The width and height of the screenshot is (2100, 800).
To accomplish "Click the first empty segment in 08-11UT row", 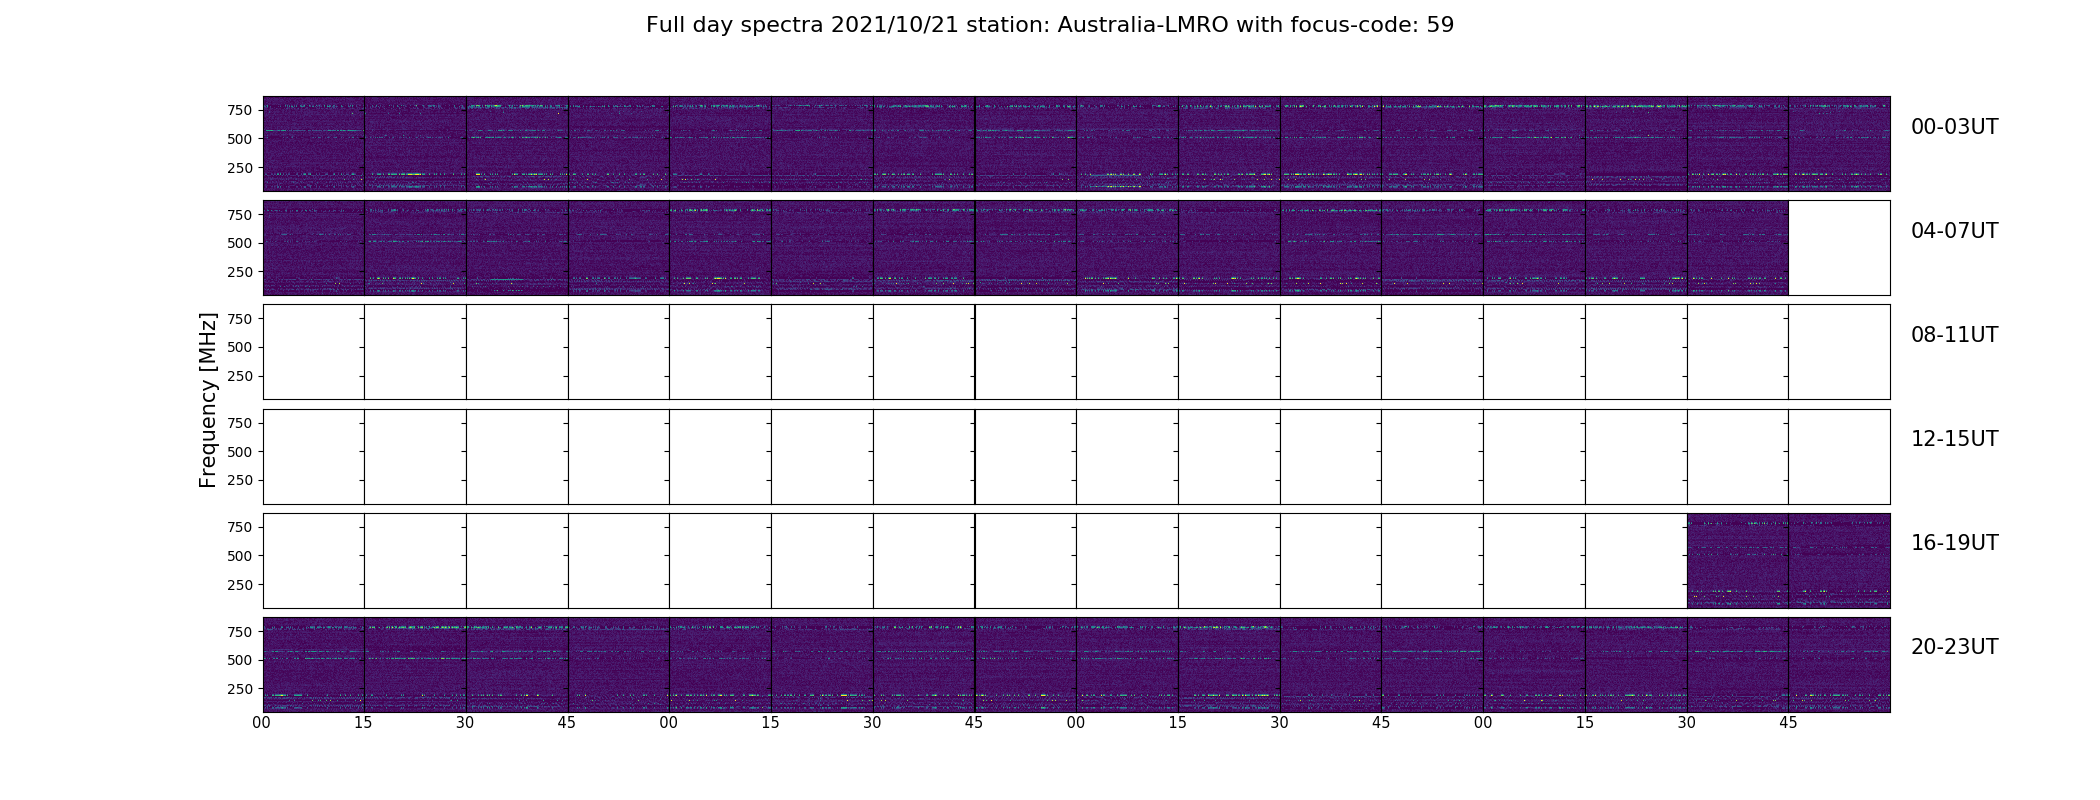I will (x=313, y=352).
